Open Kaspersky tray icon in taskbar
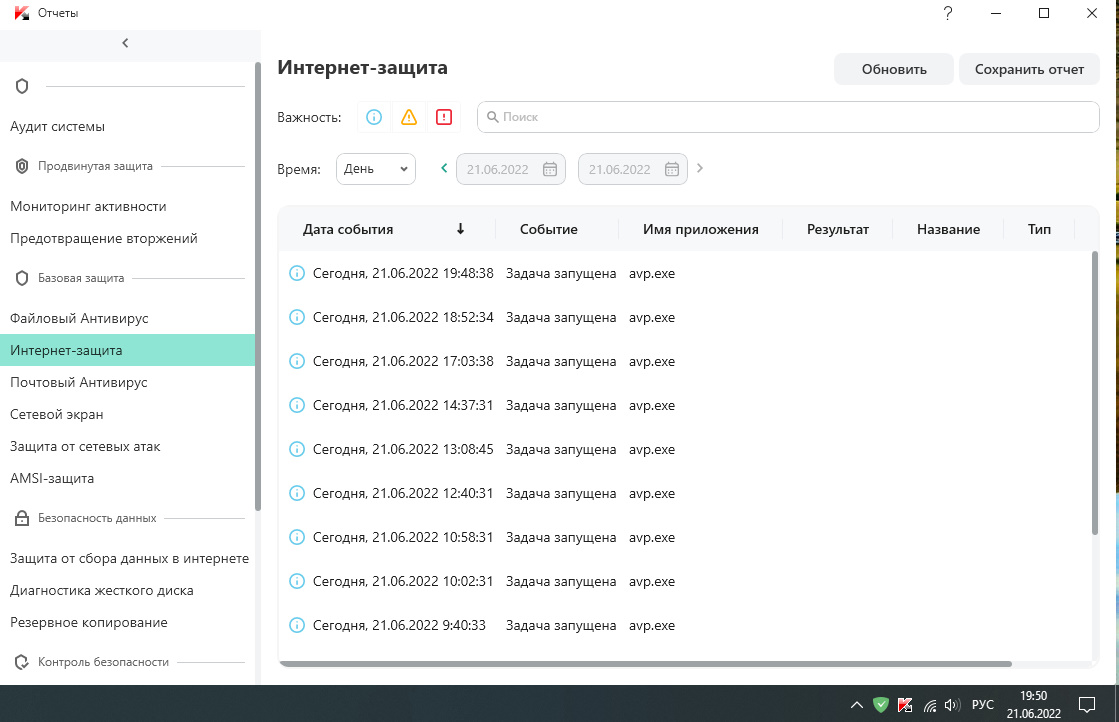Viewport: 1119px width, 722px height. (905, 705)
